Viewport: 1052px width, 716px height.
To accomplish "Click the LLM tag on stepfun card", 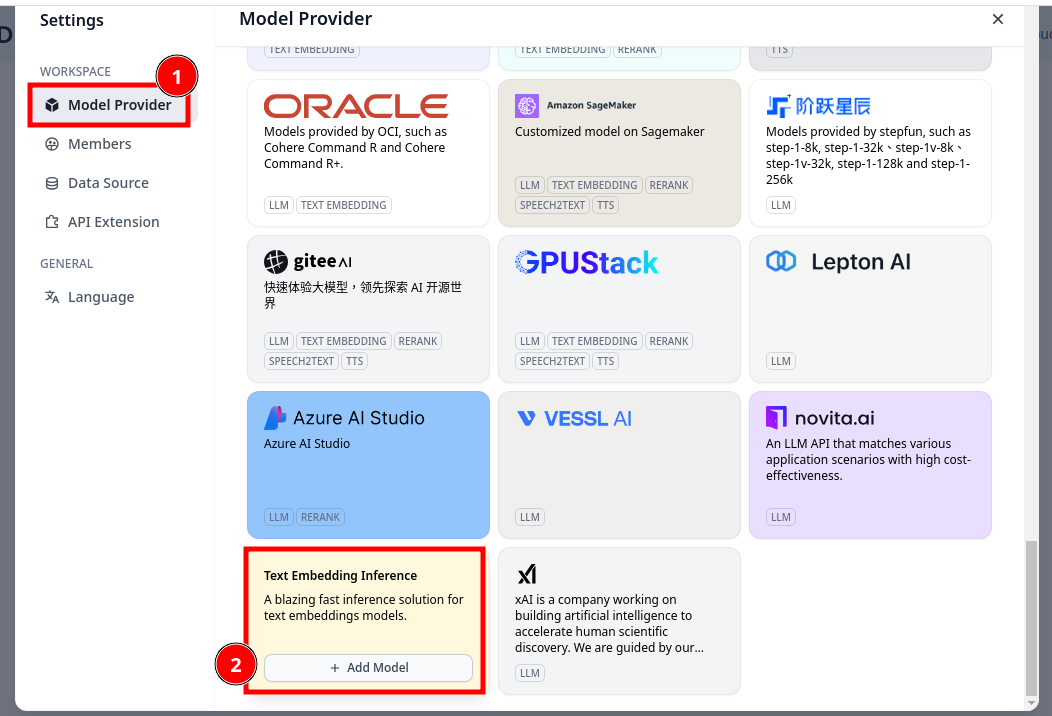I will (780, 205).
